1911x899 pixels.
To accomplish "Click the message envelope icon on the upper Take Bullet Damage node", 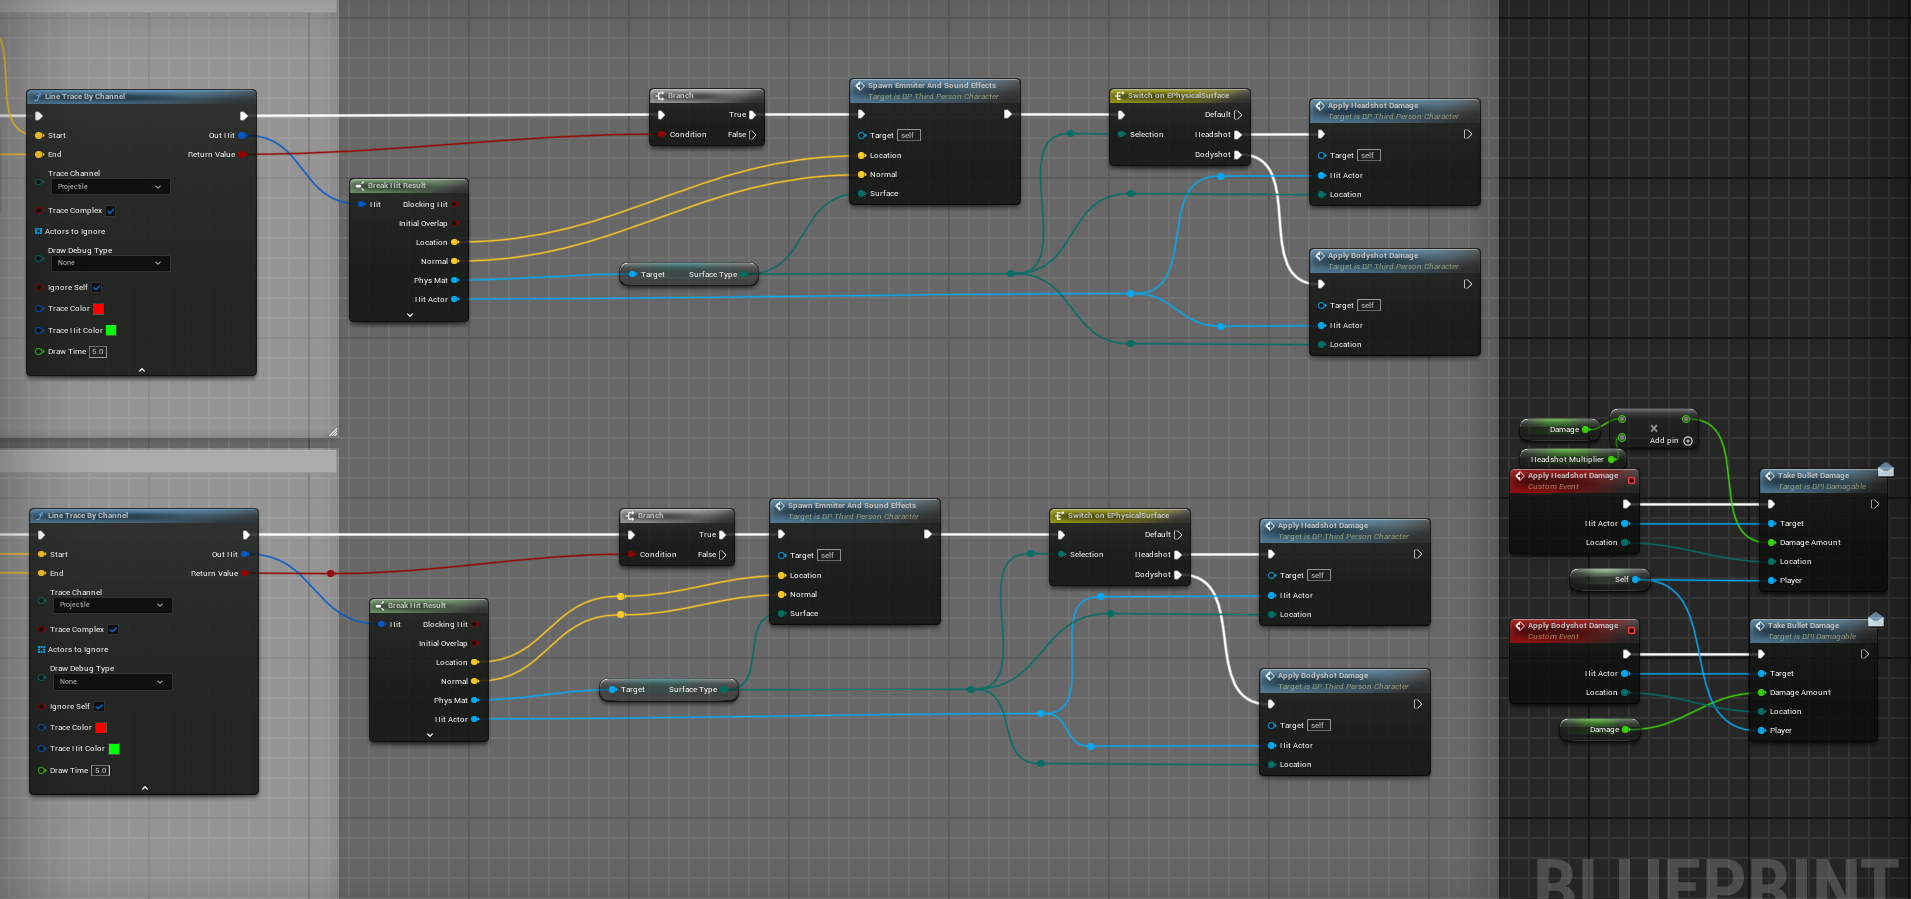I will click(x=1885, y=469).
